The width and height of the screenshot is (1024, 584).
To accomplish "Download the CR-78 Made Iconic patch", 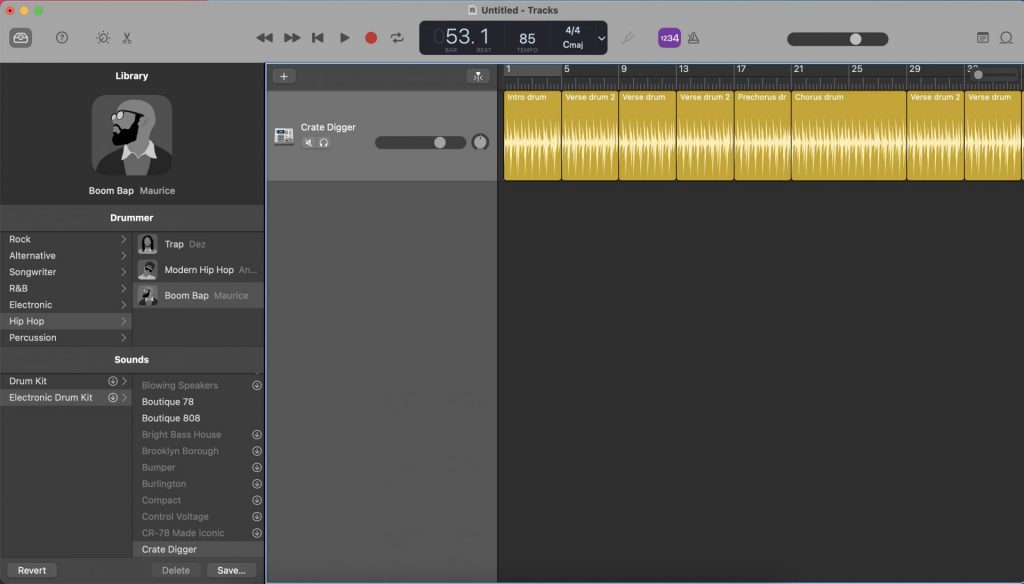I will click(x=257, y=533).
